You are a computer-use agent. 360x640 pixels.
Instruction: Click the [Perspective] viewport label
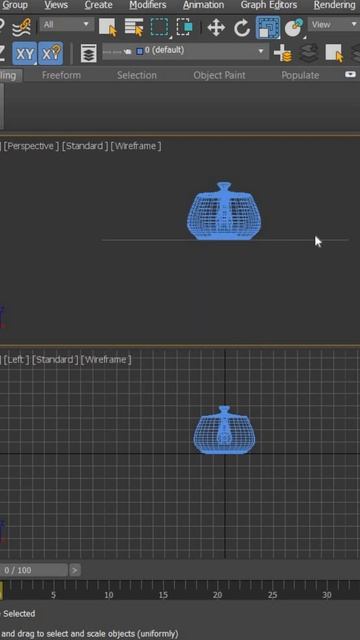coord(31,146)
